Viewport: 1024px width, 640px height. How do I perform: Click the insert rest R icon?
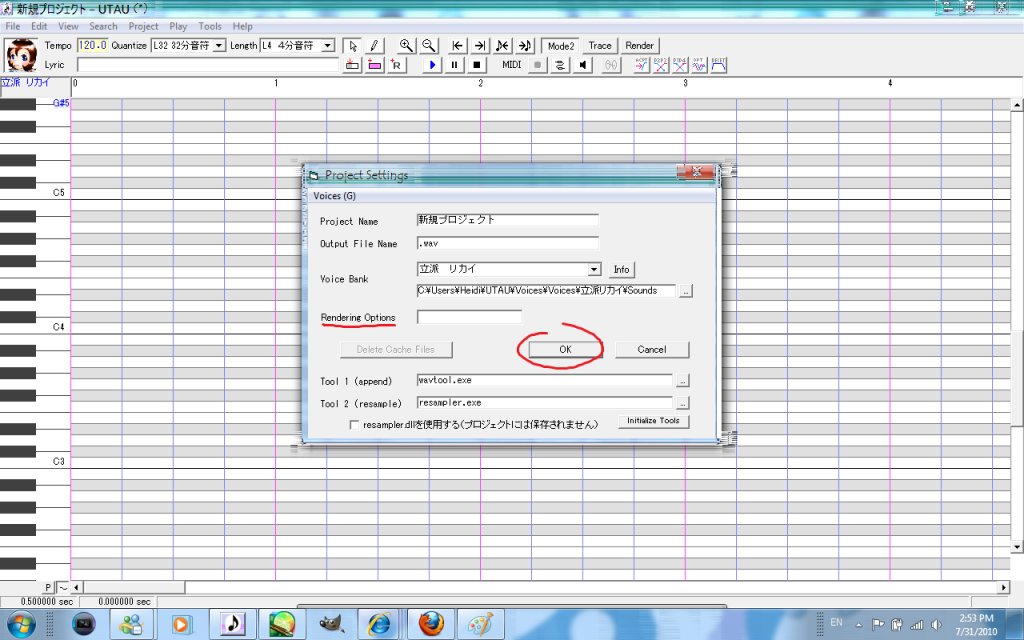[x=396, y=65]
